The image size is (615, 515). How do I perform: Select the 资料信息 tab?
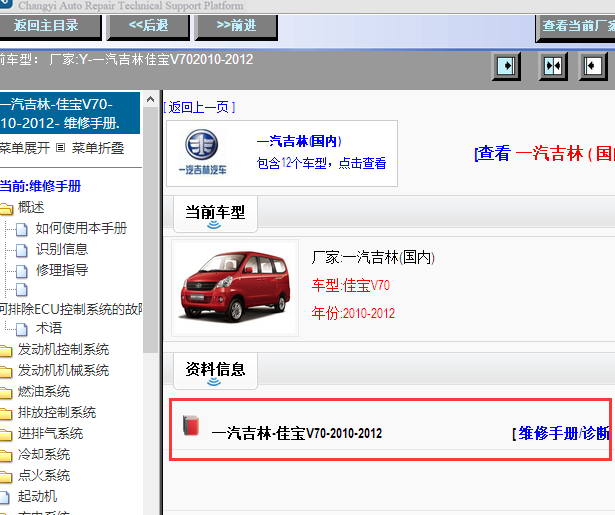215,371
